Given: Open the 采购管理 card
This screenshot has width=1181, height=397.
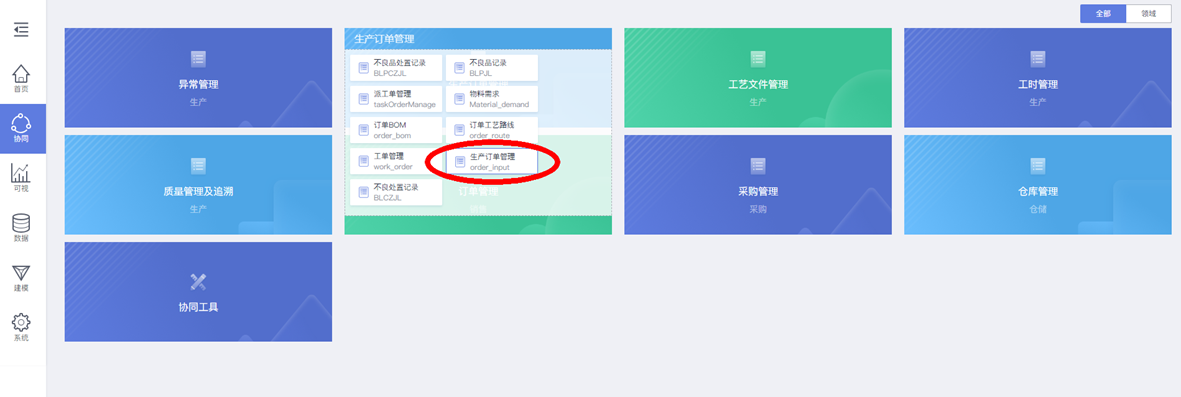Looking at the screenshot, I should tap(758, 185).
